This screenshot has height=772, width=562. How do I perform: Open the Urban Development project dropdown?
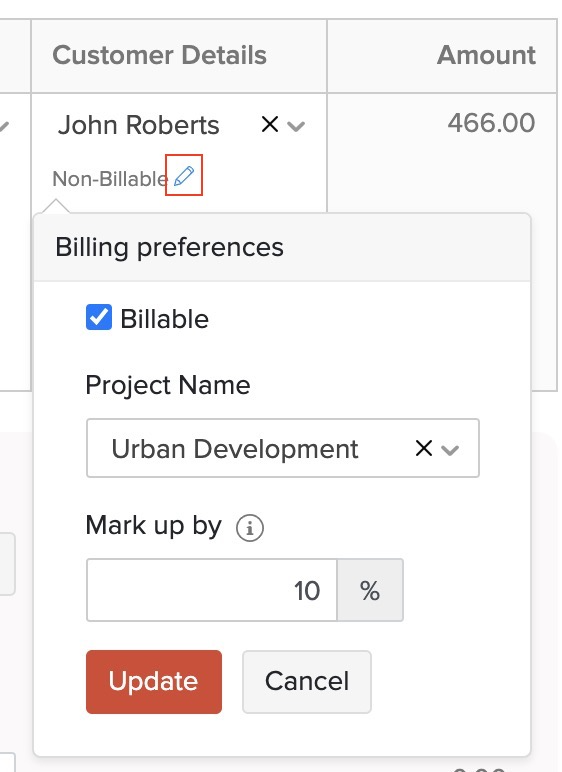(283, 448)
